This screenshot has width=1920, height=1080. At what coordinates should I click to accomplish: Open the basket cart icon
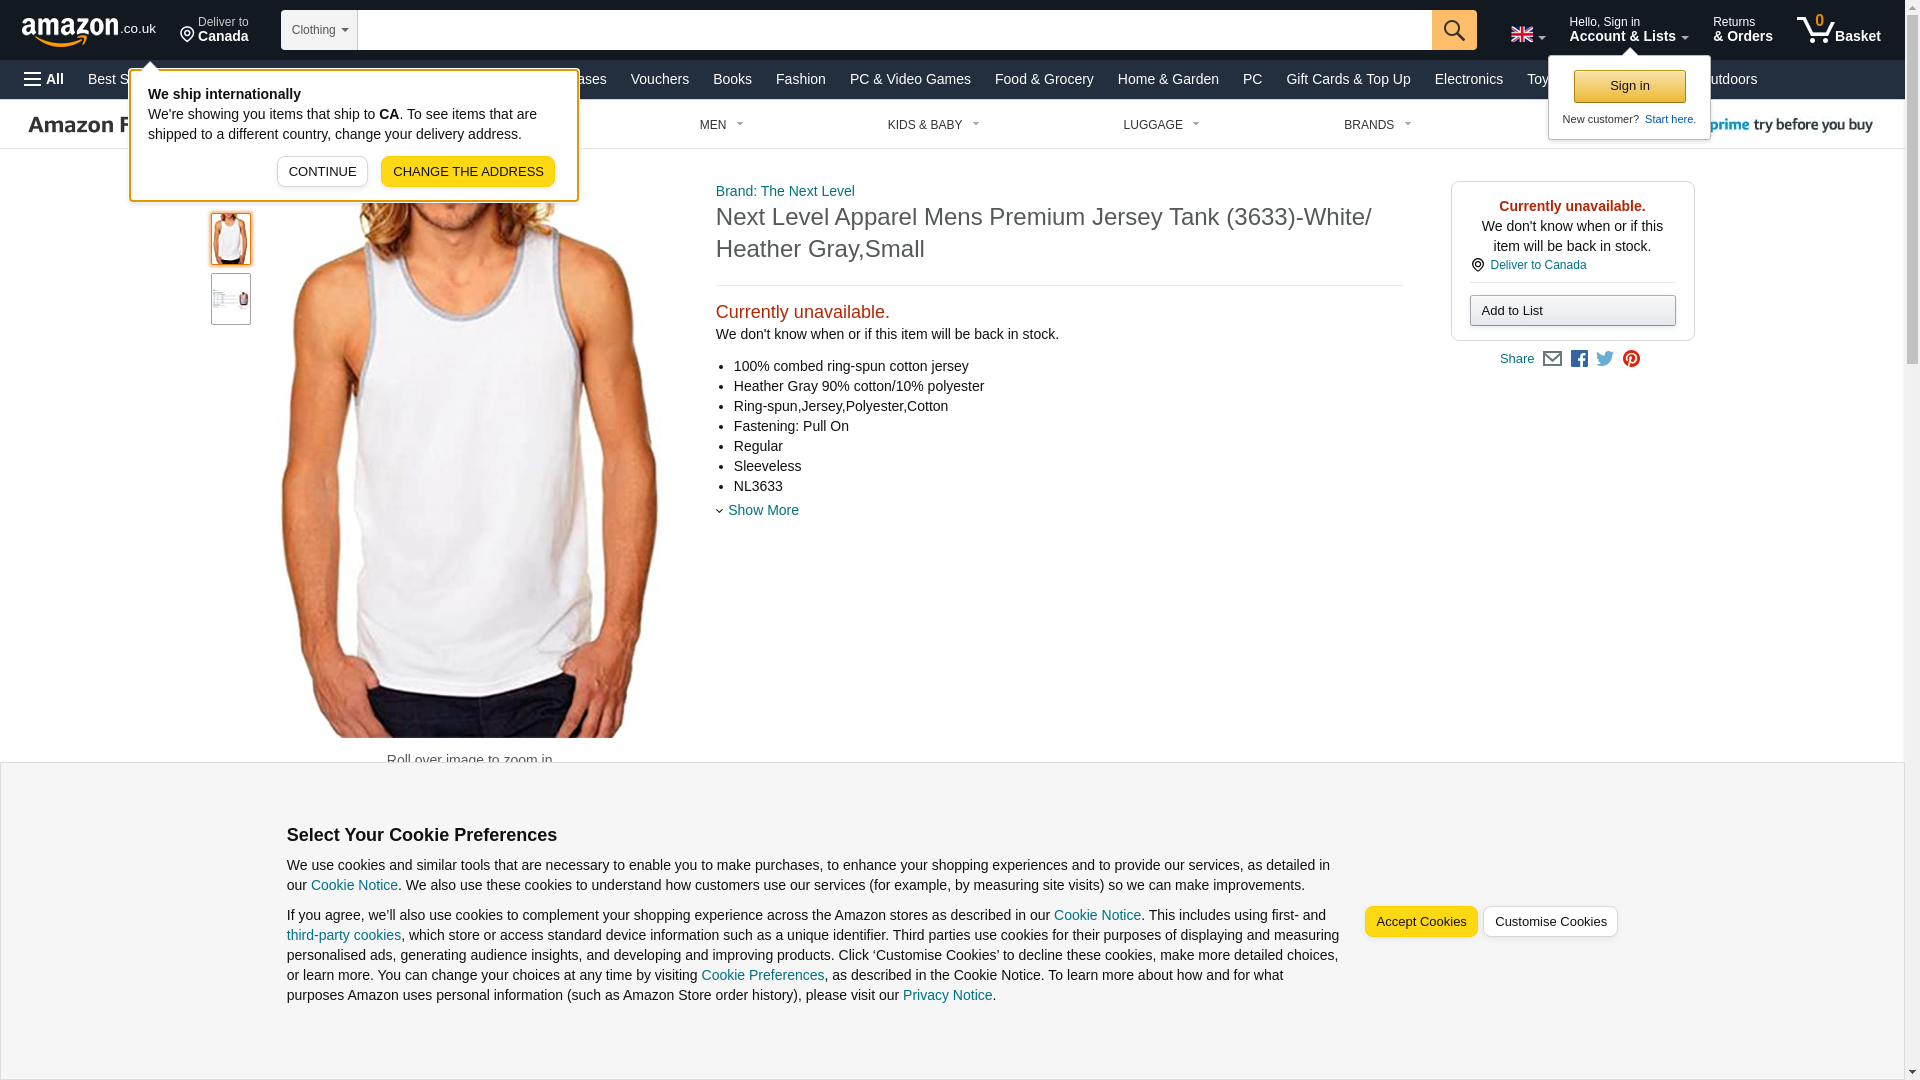point(1838,30)
